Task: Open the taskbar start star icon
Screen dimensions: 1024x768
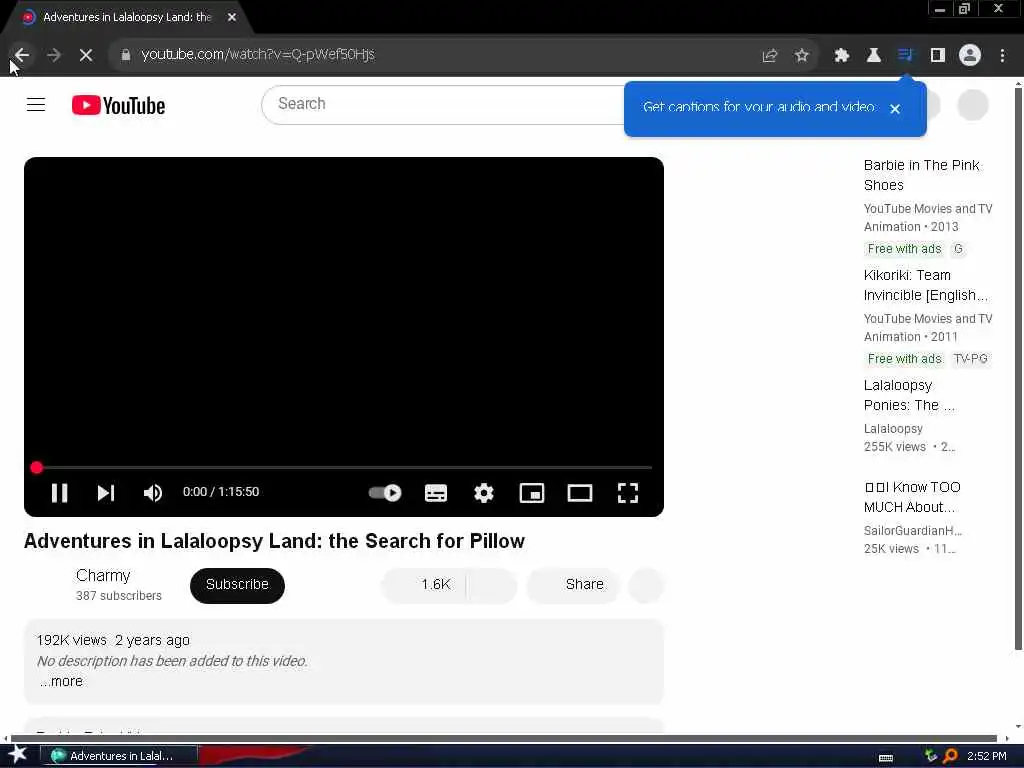Action: 16,755
